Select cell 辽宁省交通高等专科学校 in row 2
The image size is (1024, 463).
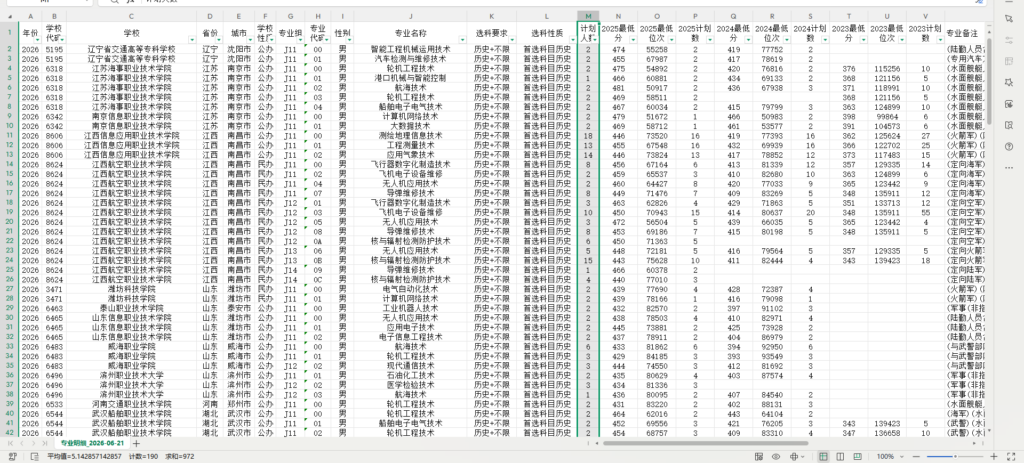(131, 49)
